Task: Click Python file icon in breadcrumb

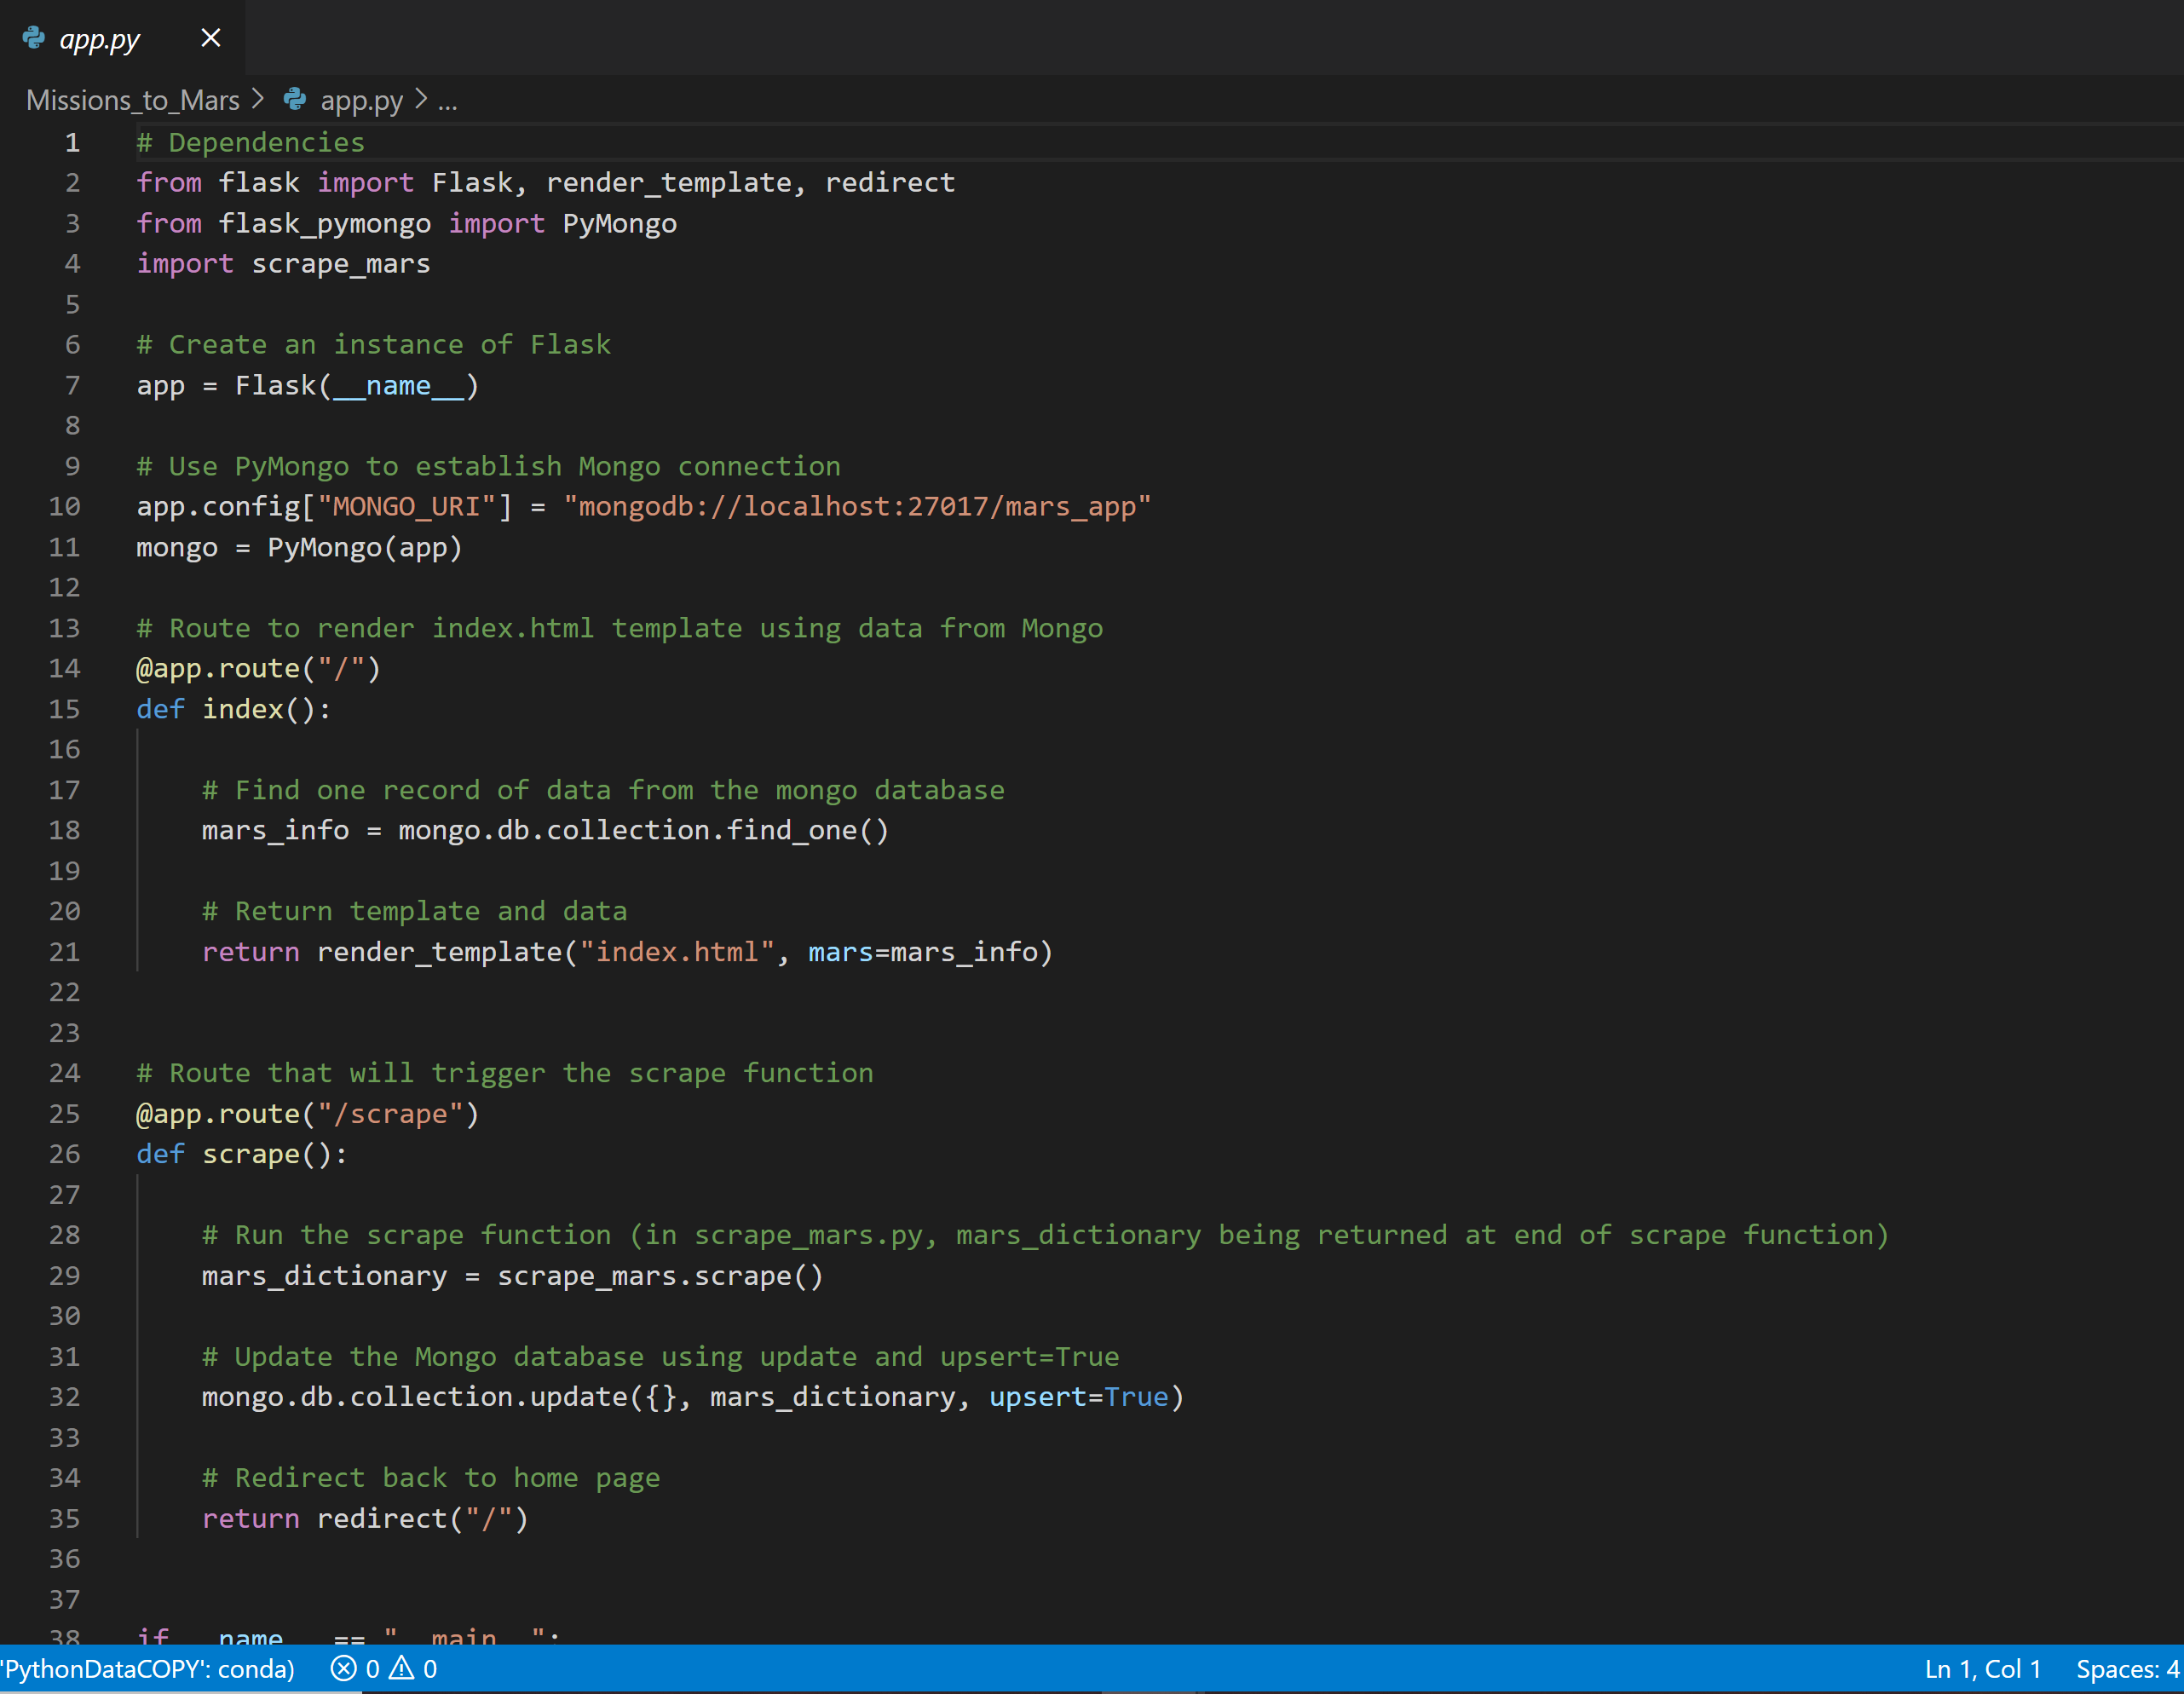Action: (295, 99)
